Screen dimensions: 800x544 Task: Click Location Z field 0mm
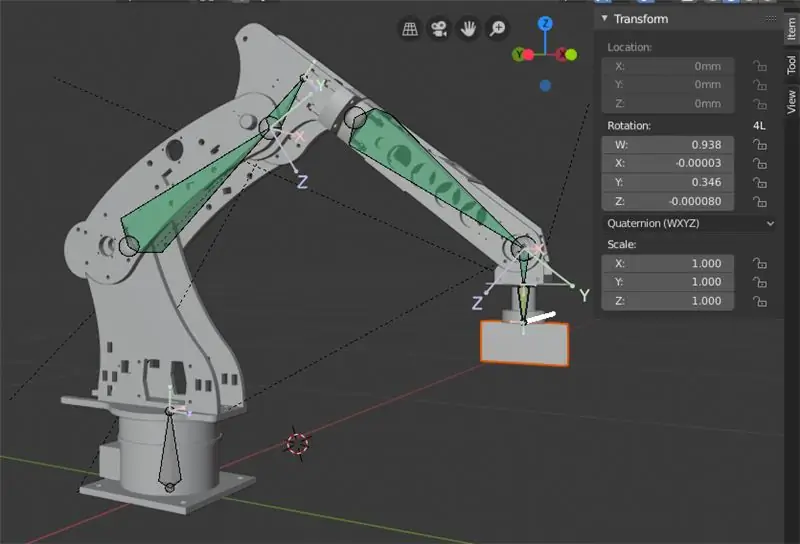tap(668, 104)
